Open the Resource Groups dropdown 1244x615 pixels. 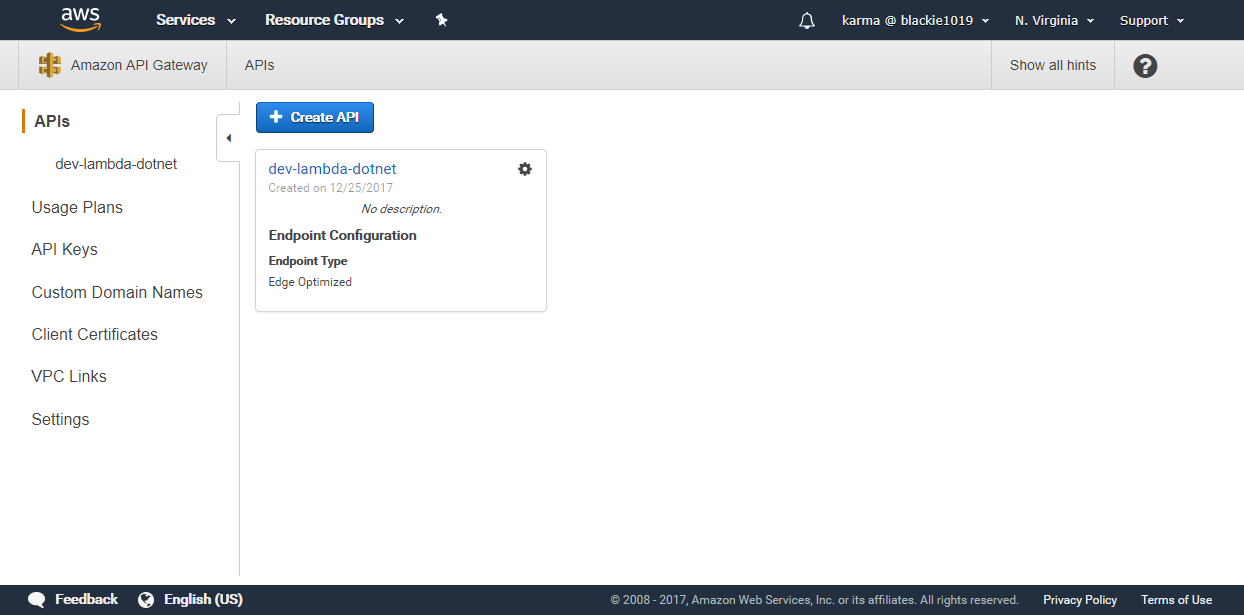[334, 20]
